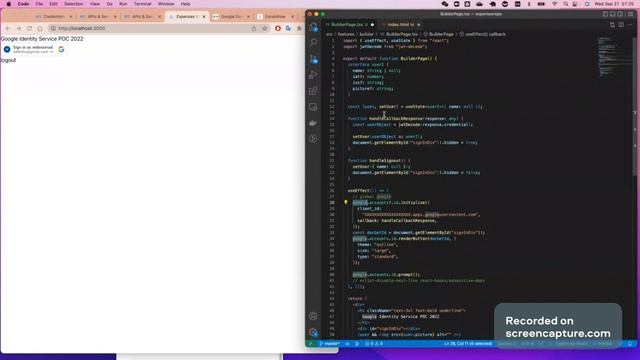Viewport: 640px width, 360px height.
Task: Click the remote window indicator in status bar
Action: [311, 344]
